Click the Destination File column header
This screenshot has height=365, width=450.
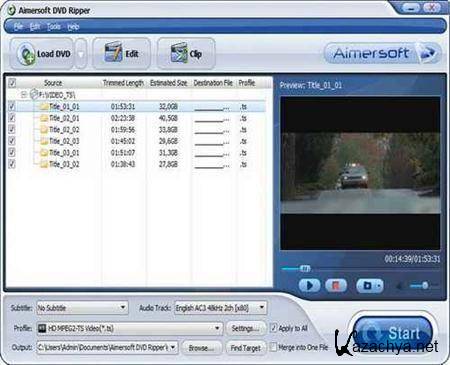213,83
